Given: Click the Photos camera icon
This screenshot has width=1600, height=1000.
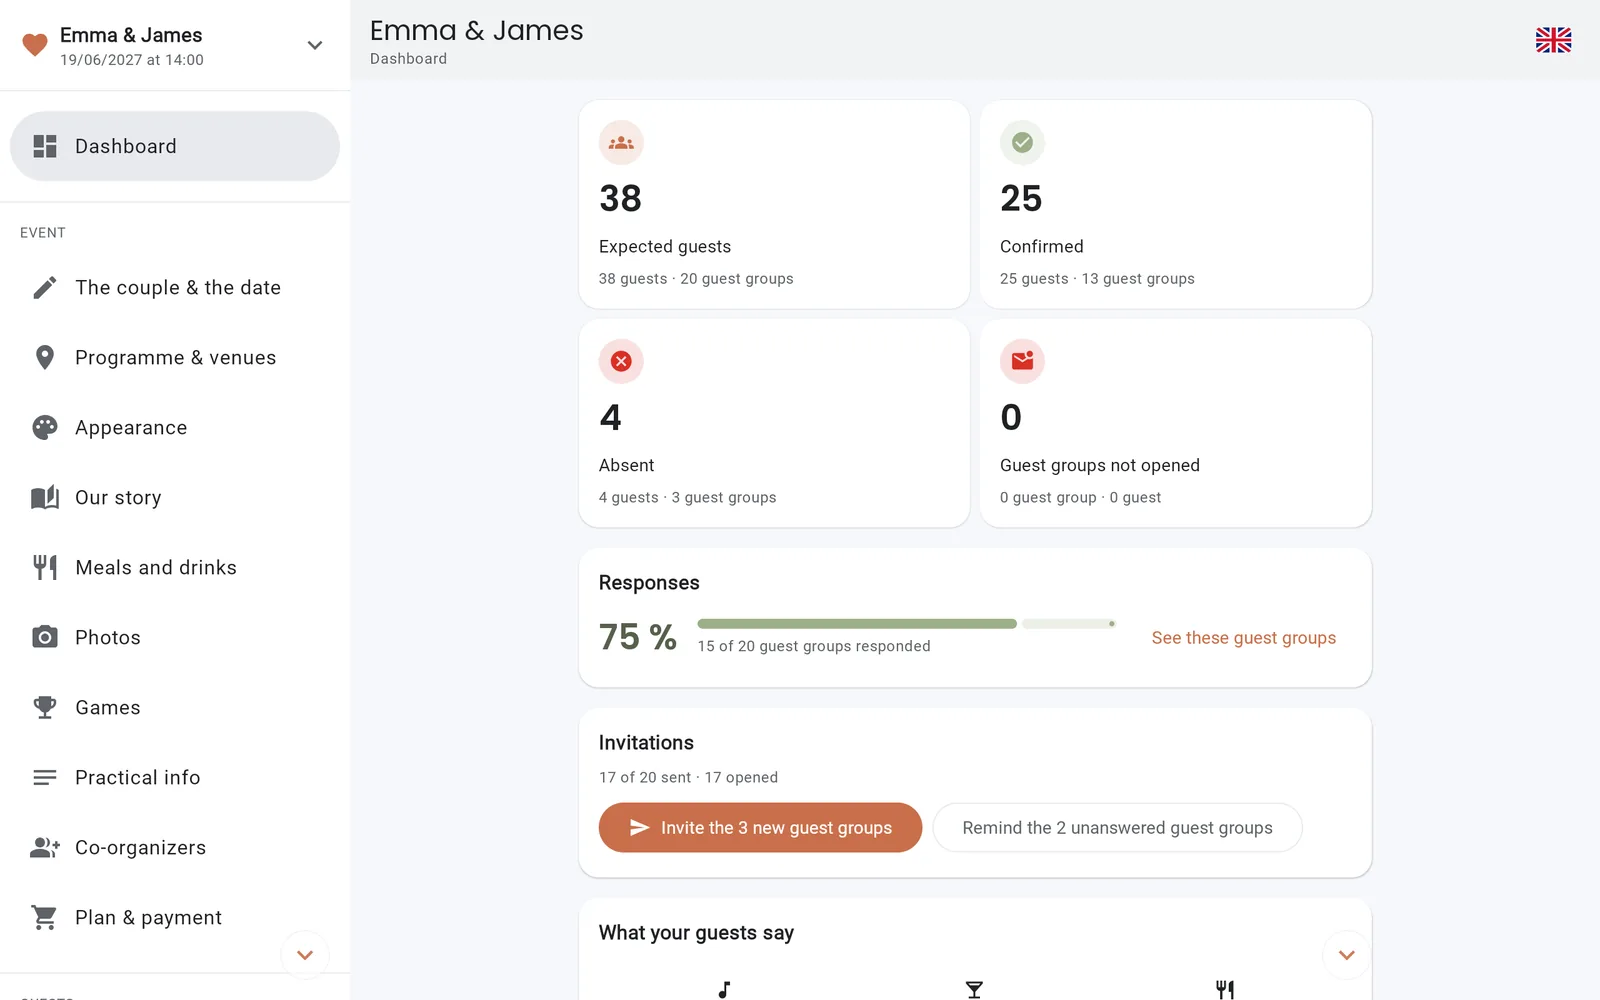Looking at the screenshot, I should point(45,638).
